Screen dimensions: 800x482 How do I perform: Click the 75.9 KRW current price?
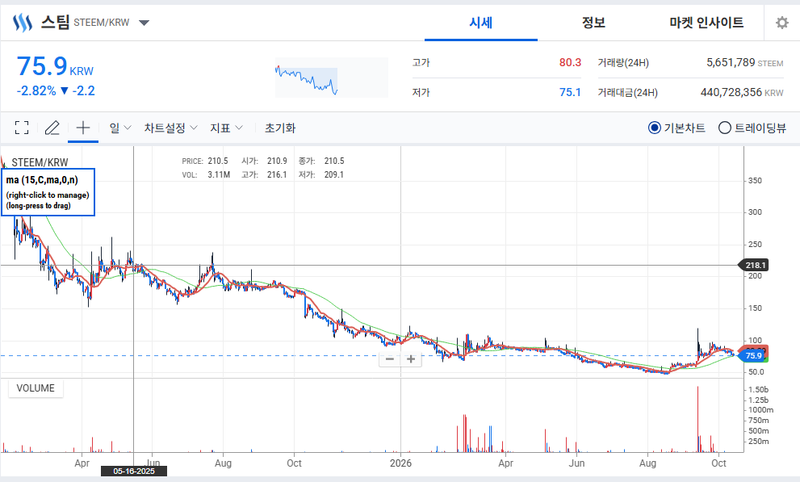(x=55, y=66)
